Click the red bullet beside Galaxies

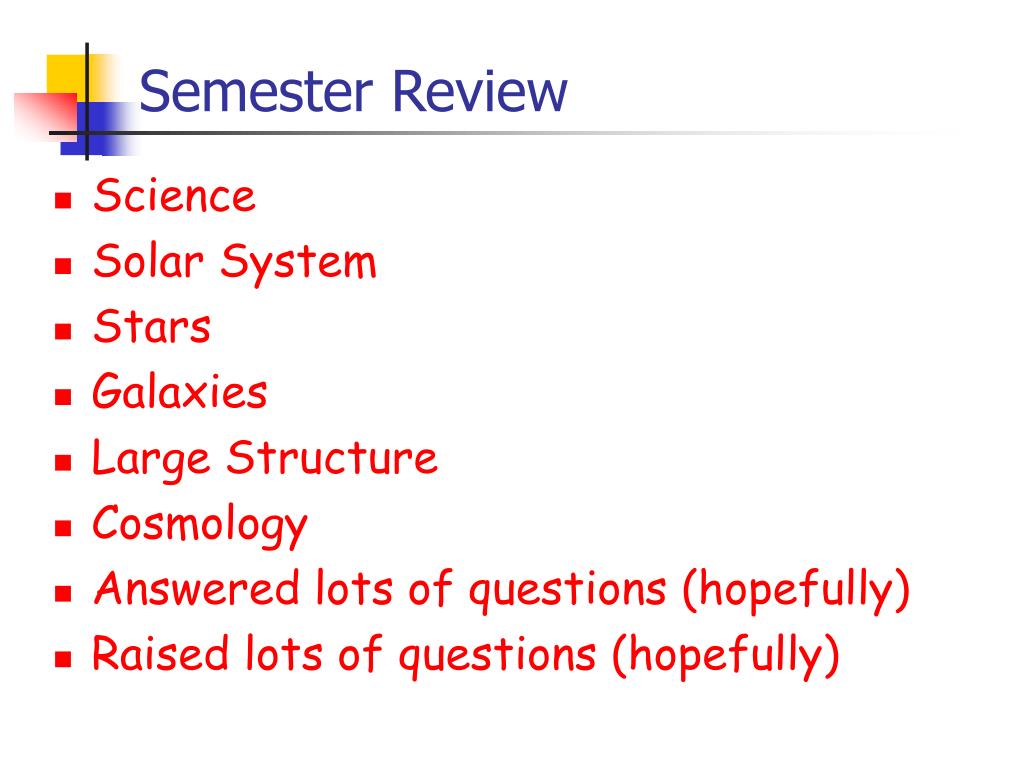[x=63, y=396]
